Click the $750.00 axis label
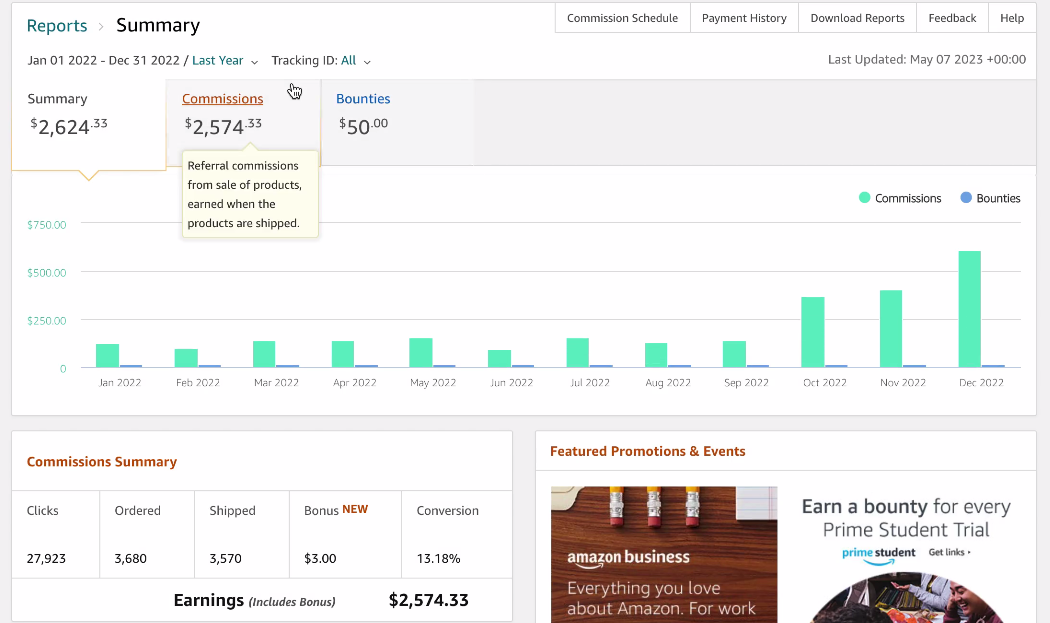Screen dimensions: 1050x623 47,224
